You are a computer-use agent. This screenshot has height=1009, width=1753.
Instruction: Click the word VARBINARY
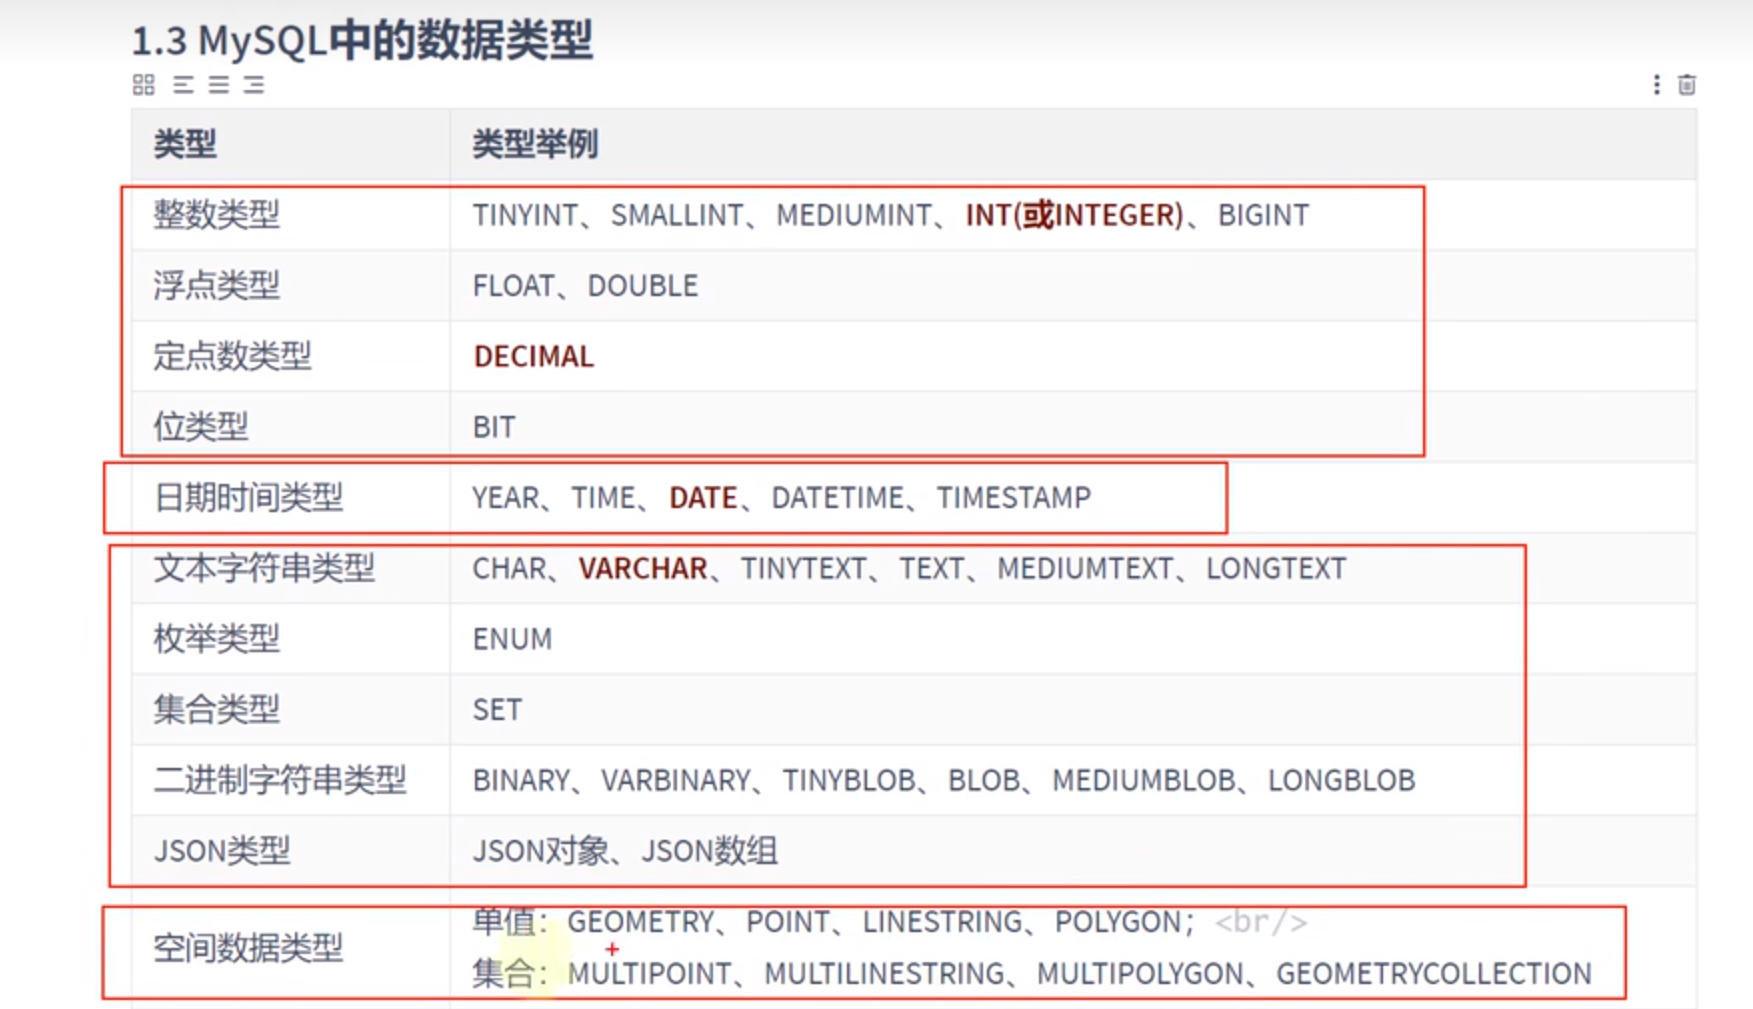click(x=676, y=780)
